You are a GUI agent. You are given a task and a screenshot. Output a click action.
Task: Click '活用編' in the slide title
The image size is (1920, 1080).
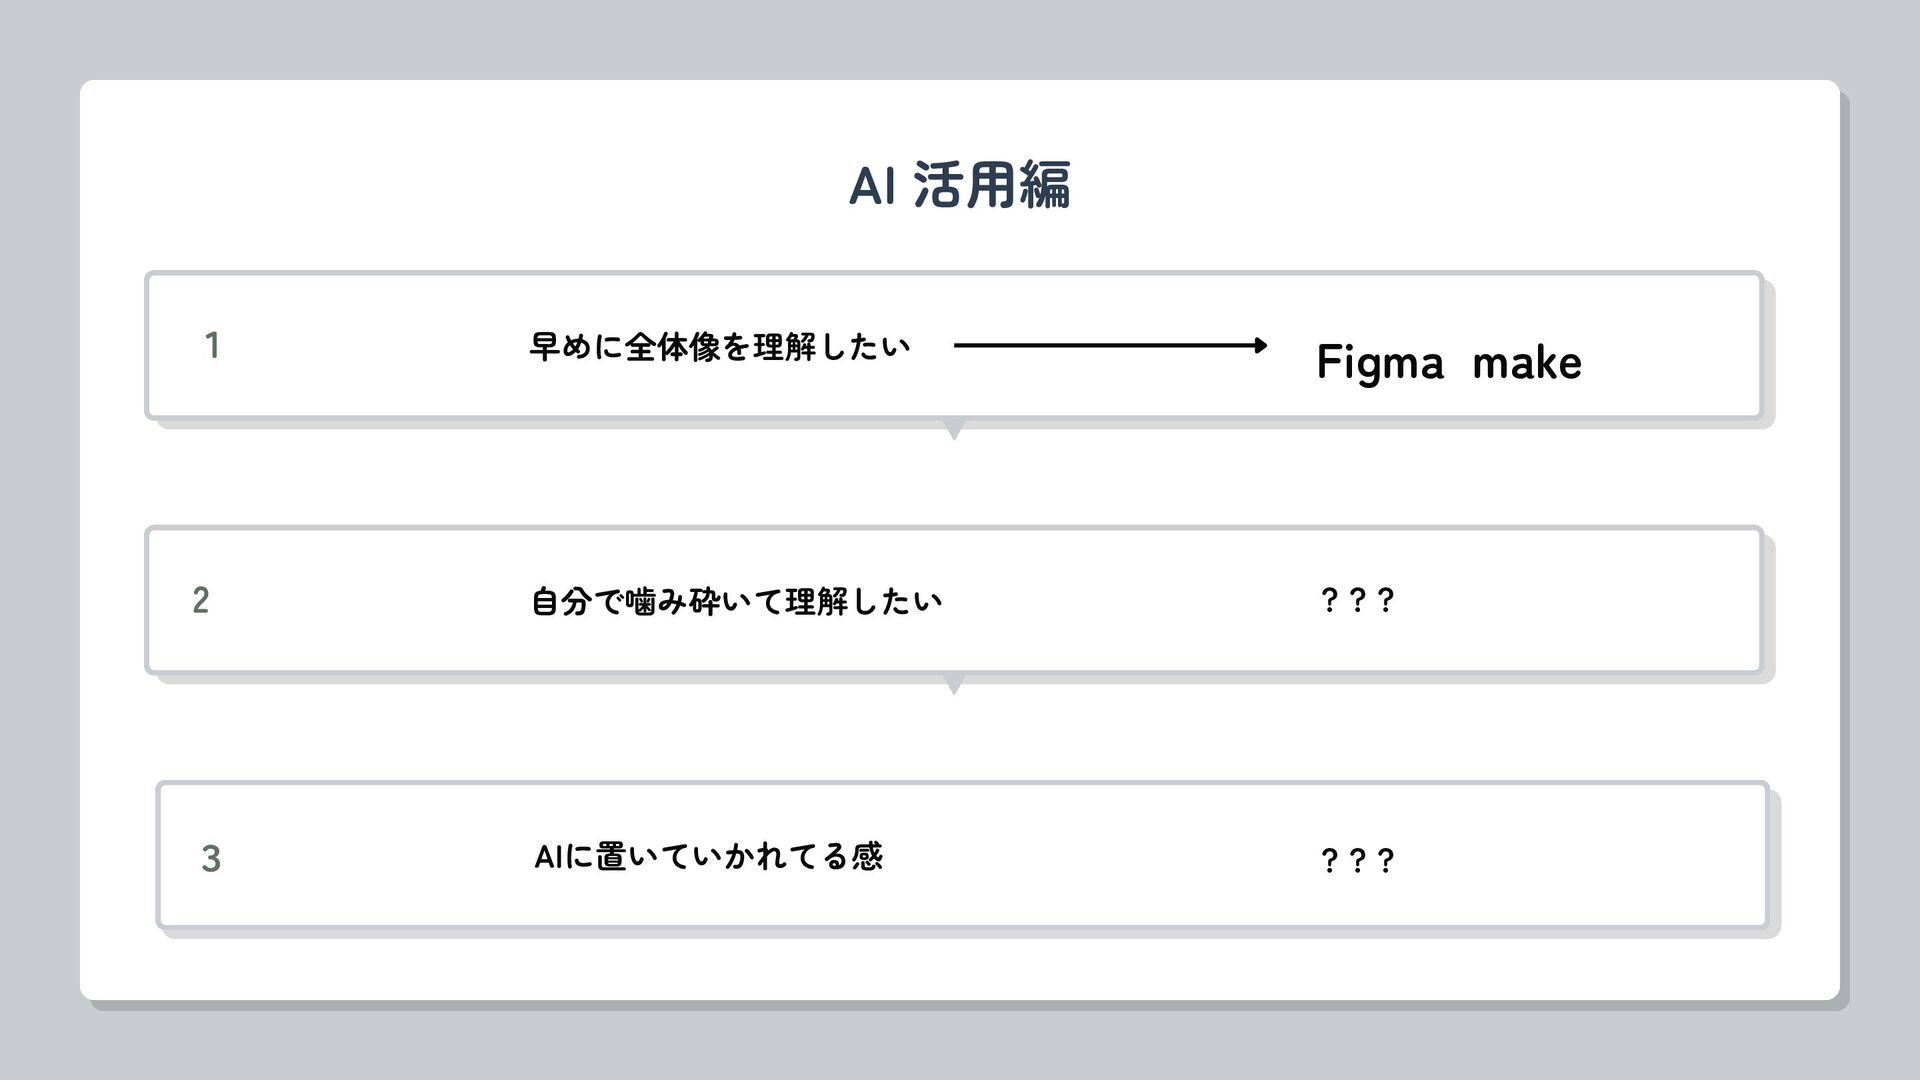(992, 186)
